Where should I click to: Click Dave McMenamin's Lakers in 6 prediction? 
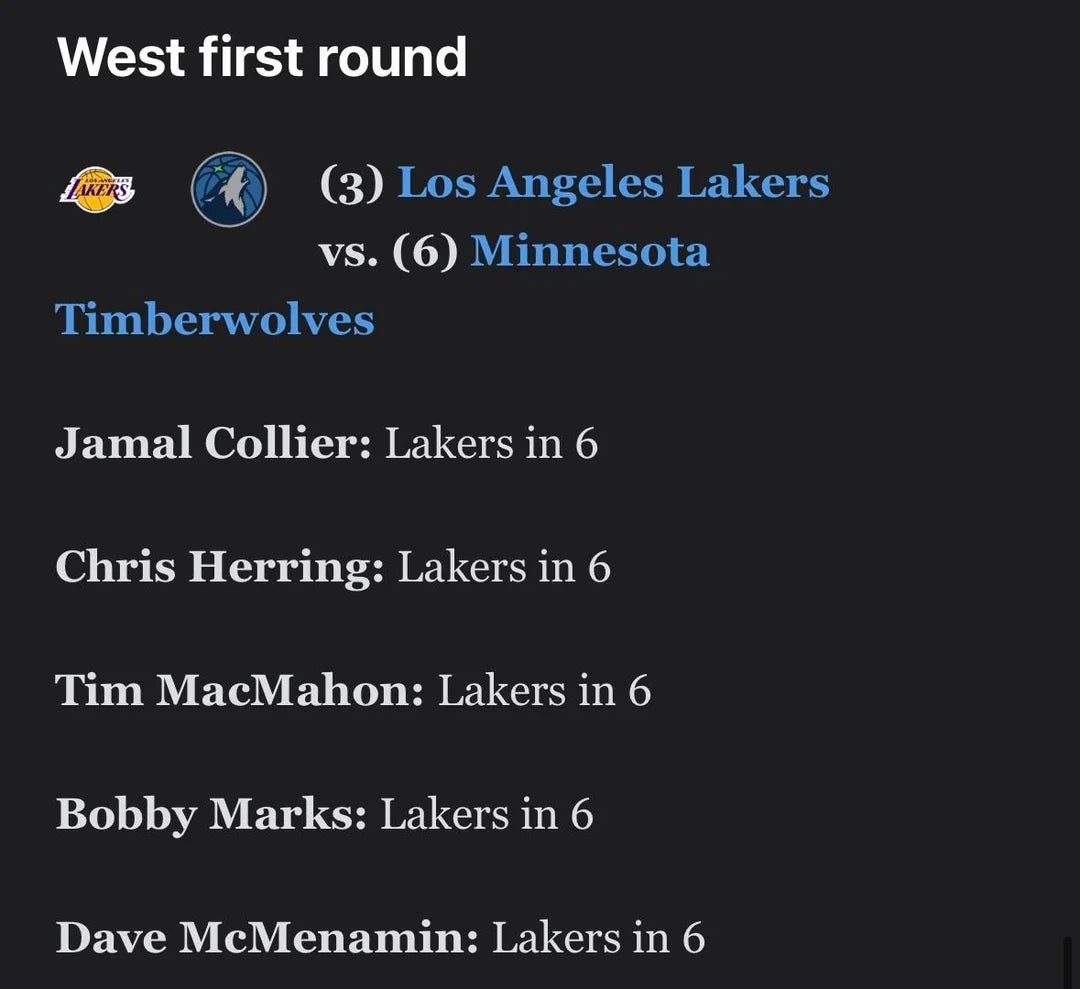(x=598, y=939)
